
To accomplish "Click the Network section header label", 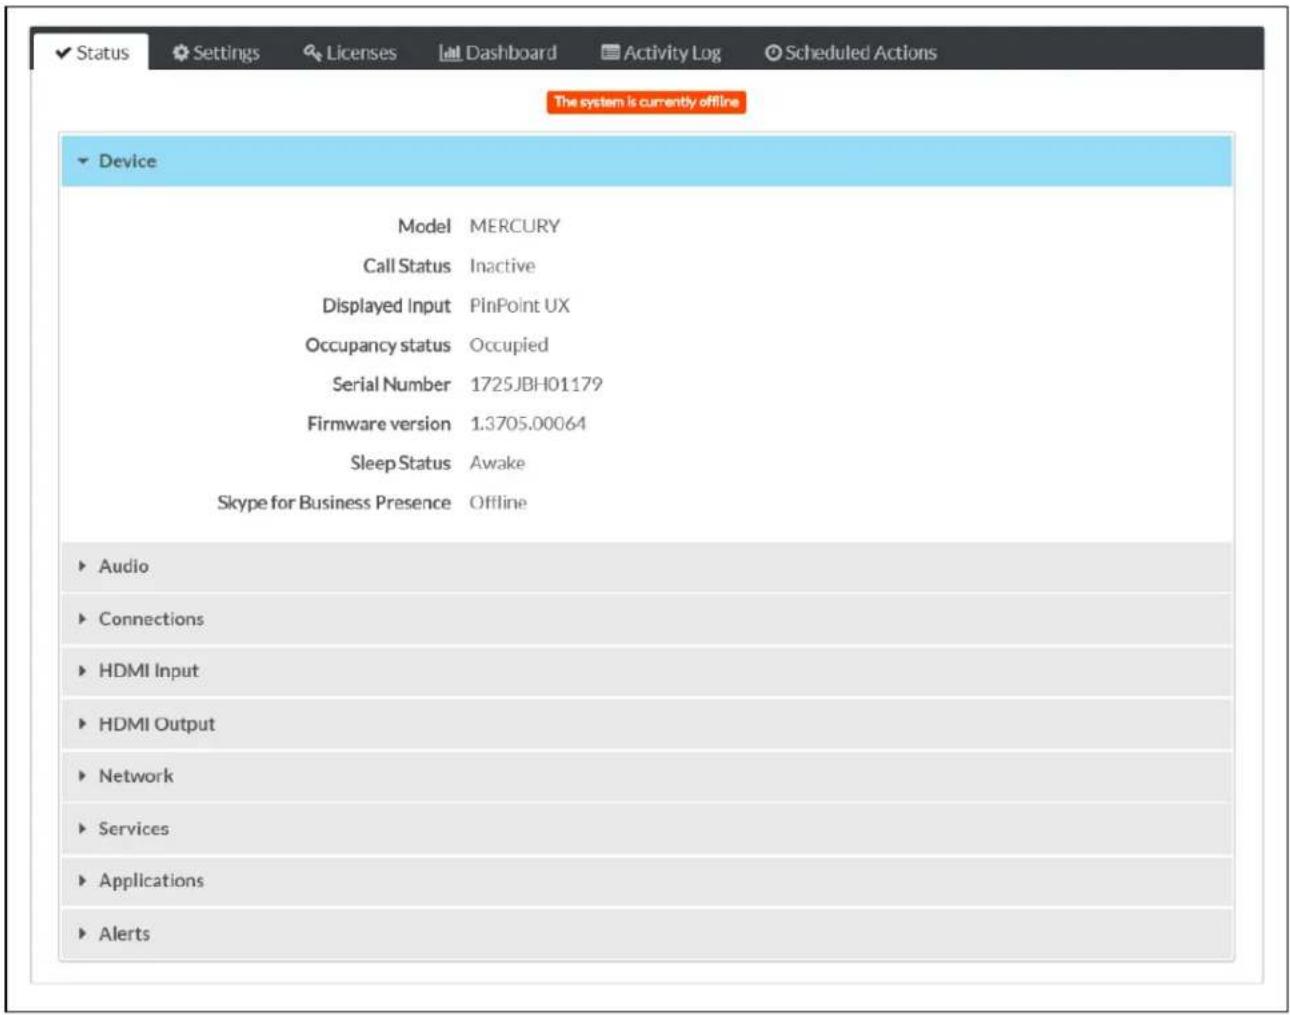I will 136,776.
